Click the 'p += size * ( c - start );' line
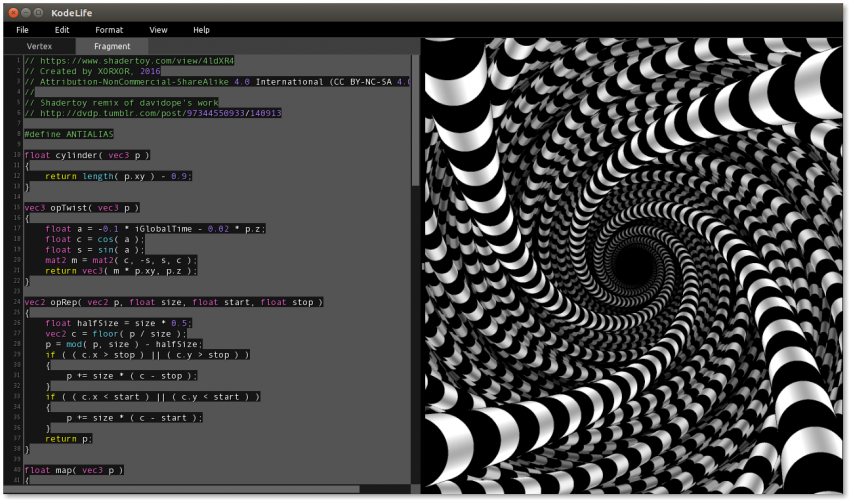The height and width of the screenshot is (500, 849). click(134, 418)
